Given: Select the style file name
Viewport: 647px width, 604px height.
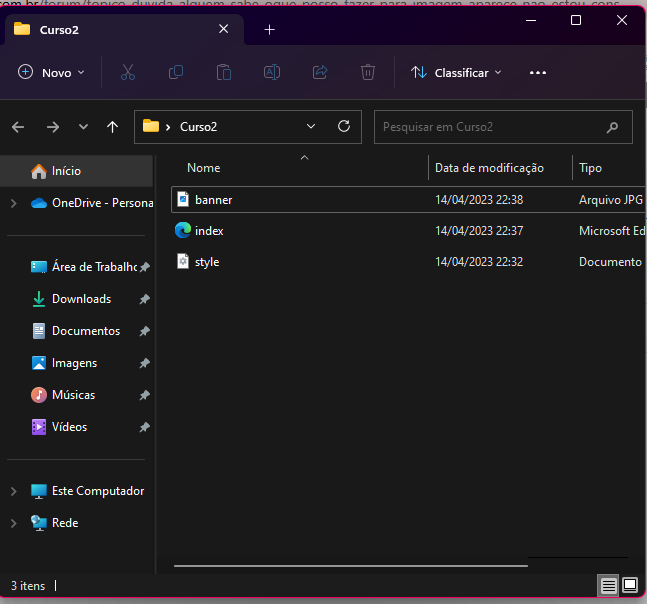Looking at the screenshot, I should [x=207, y=262].
